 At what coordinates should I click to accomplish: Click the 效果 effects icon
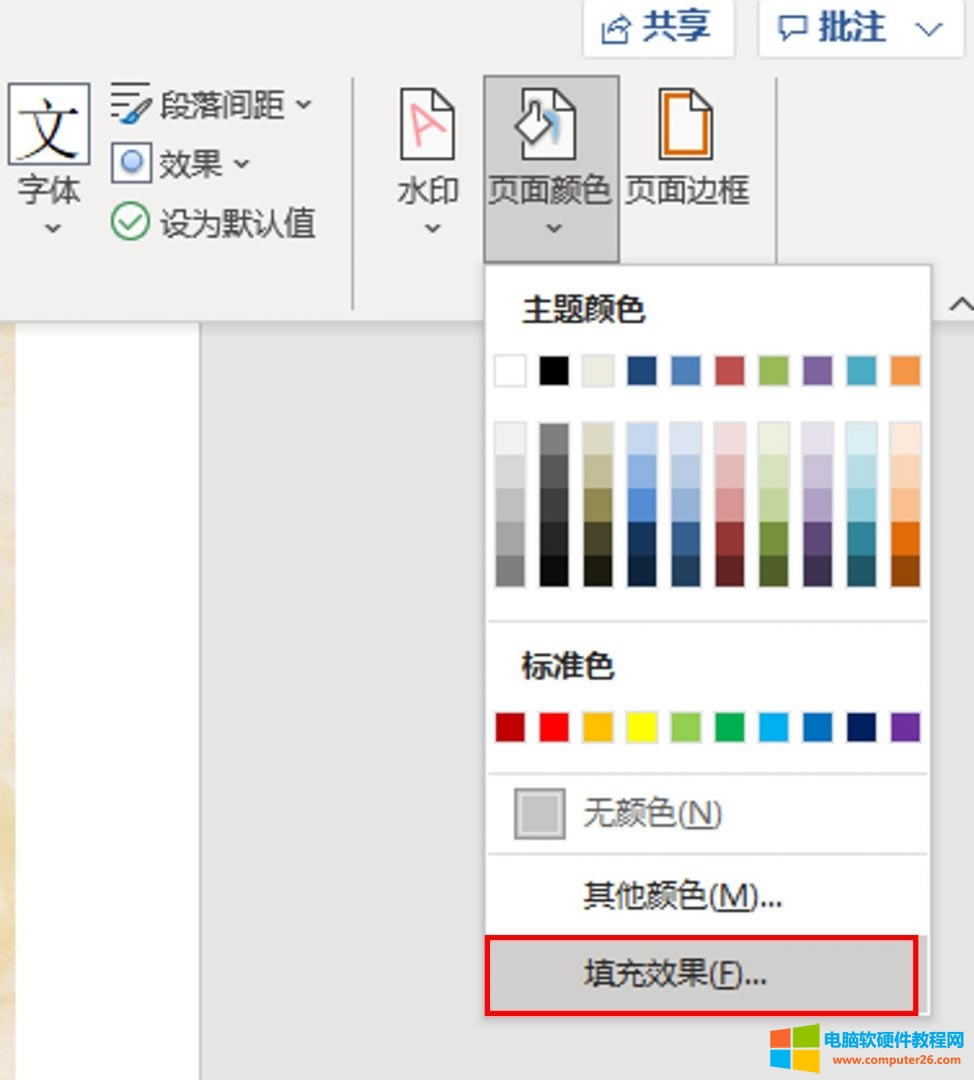(x=131, y=163)
